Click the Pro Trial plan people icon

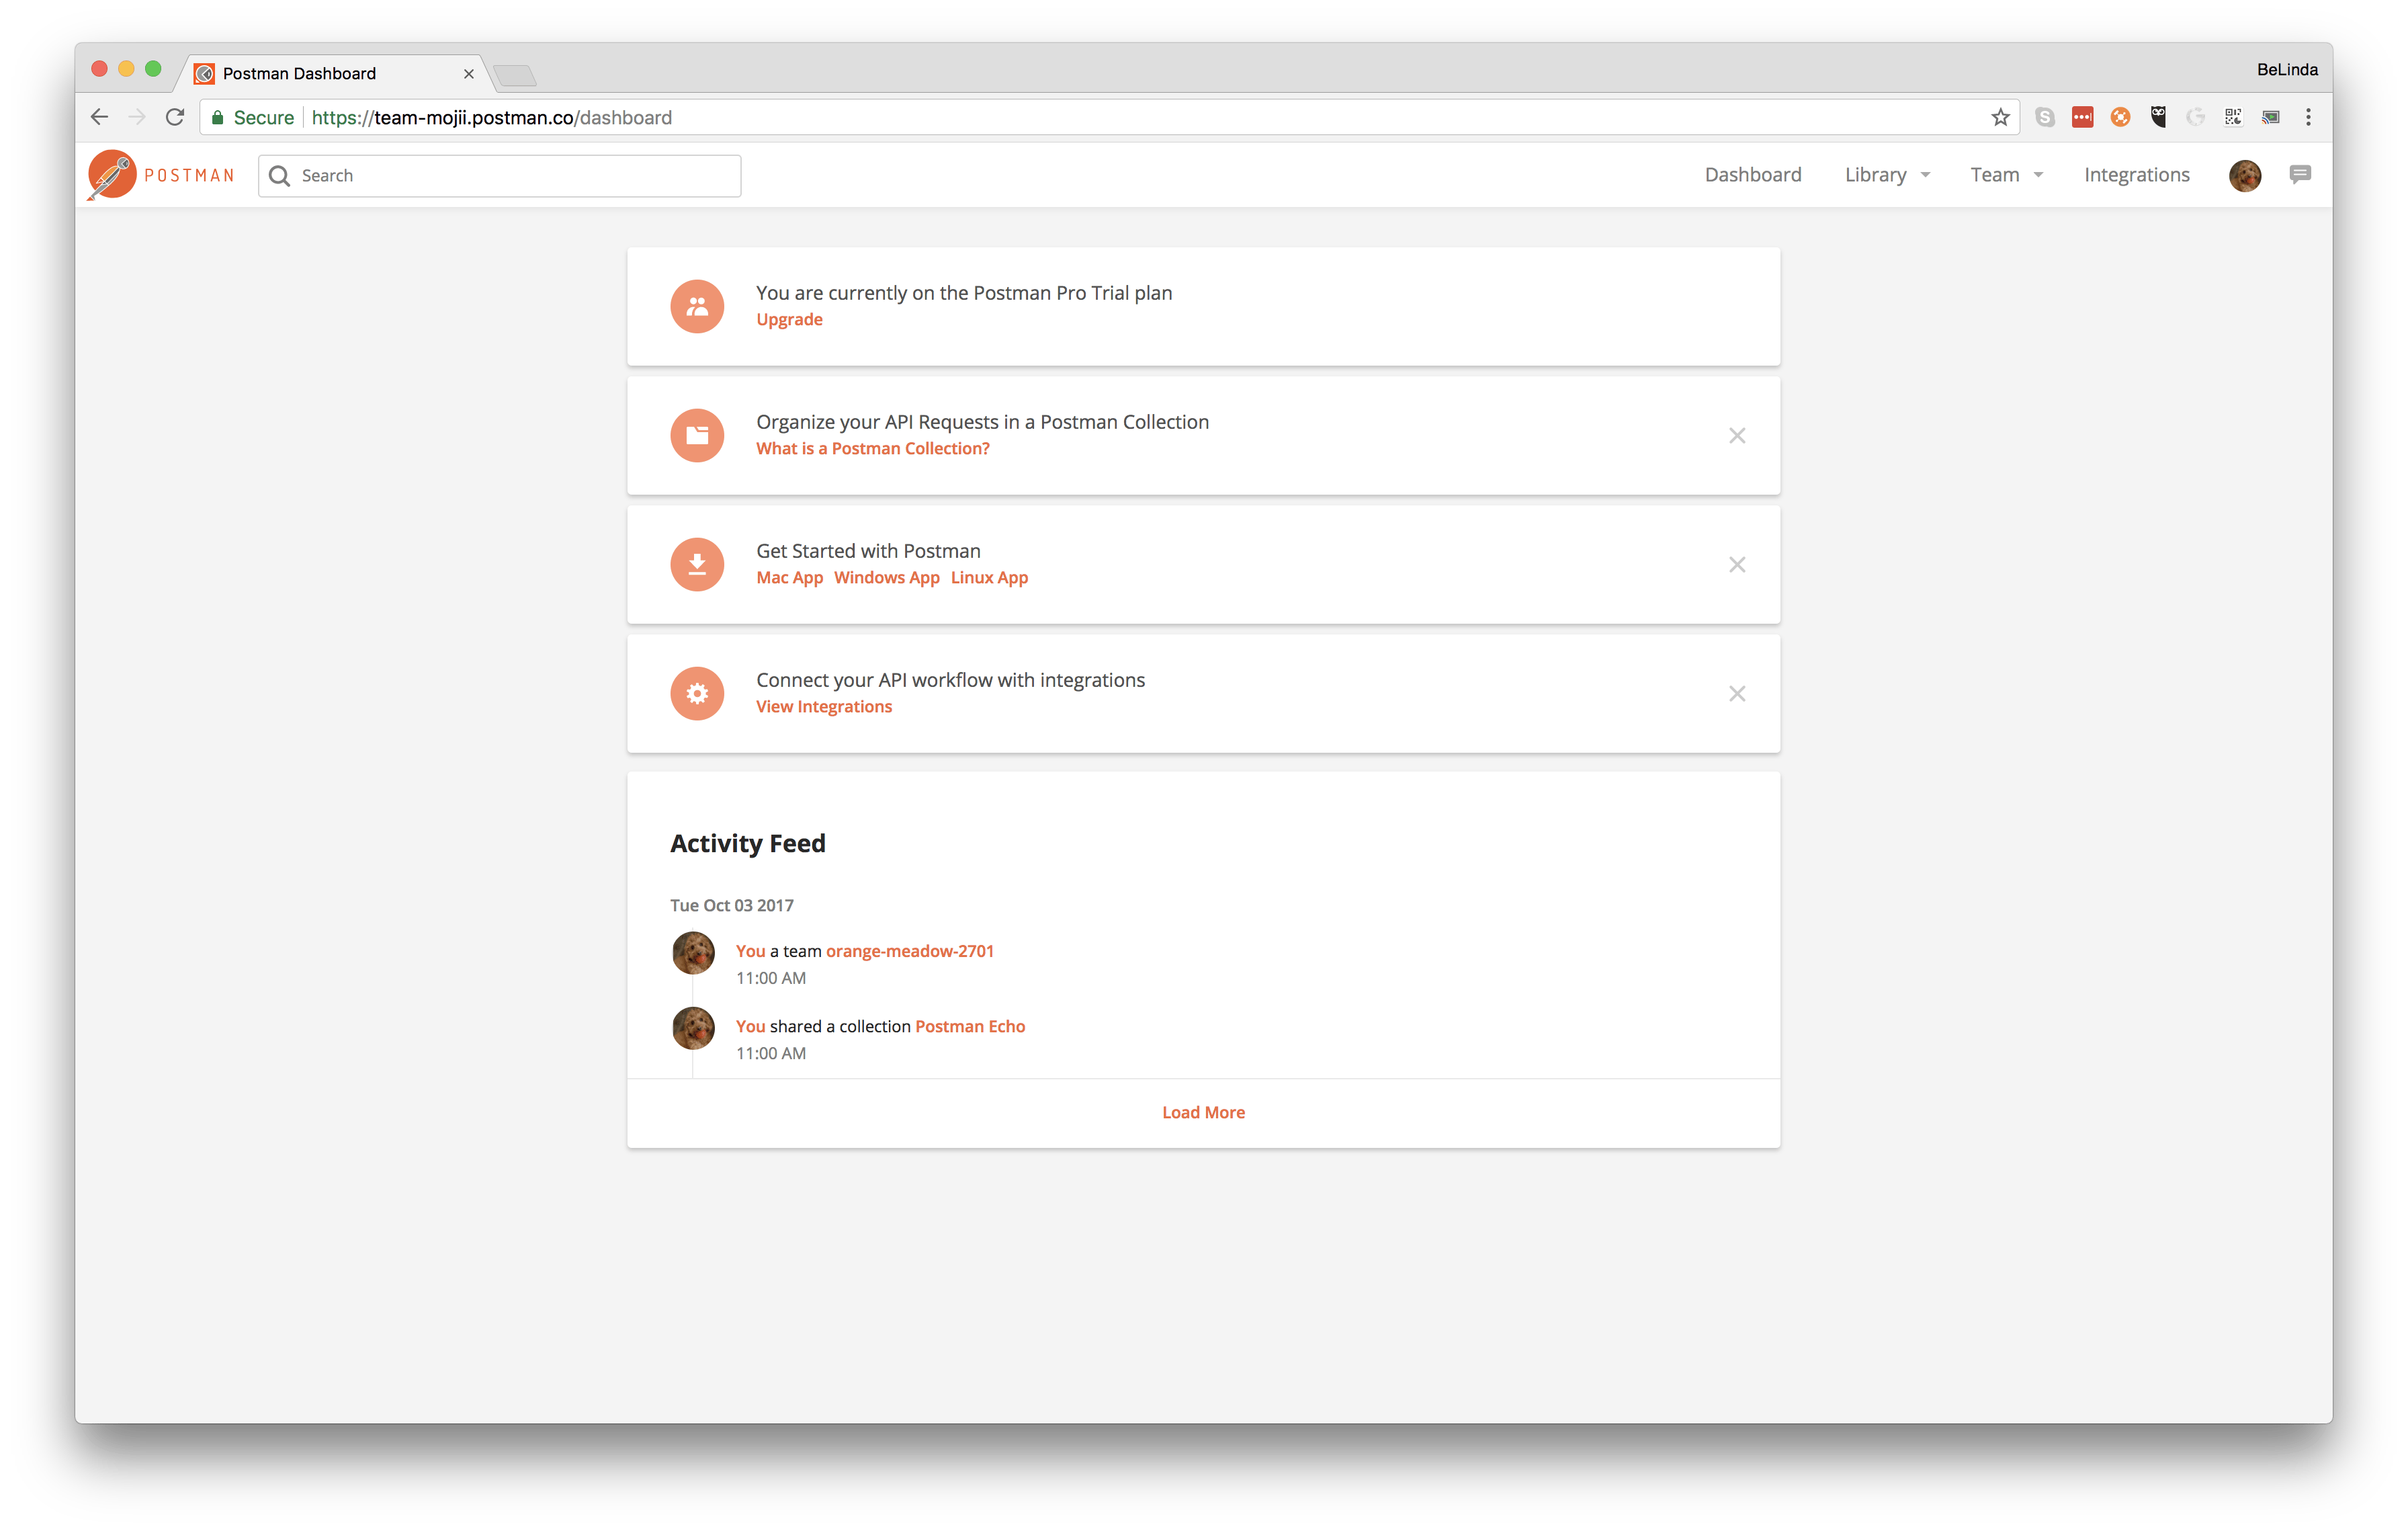pyautogui.click(x=697, y=306)
